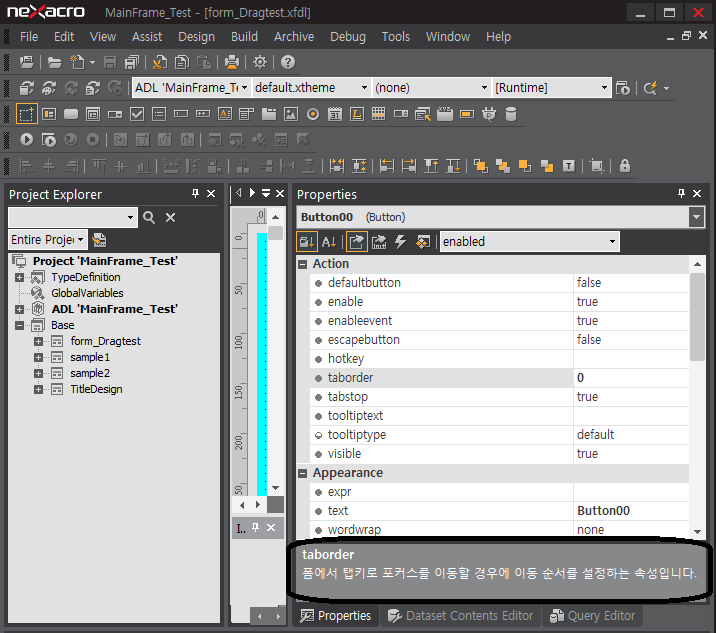Open the Button00 component selector dropdown
Viewport: 716px width, 633px height.
tap(696, 217)
